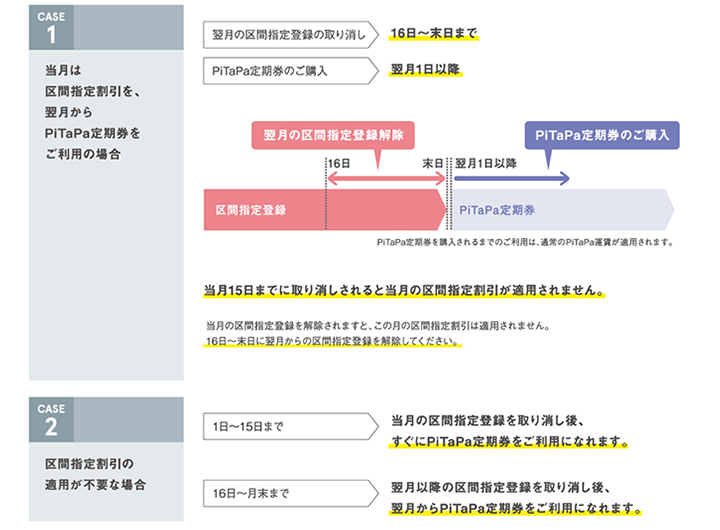Select the box 'PiTaPa定期券のご購入' with arrow outline
720x530 pixels.
coord(291,71)
